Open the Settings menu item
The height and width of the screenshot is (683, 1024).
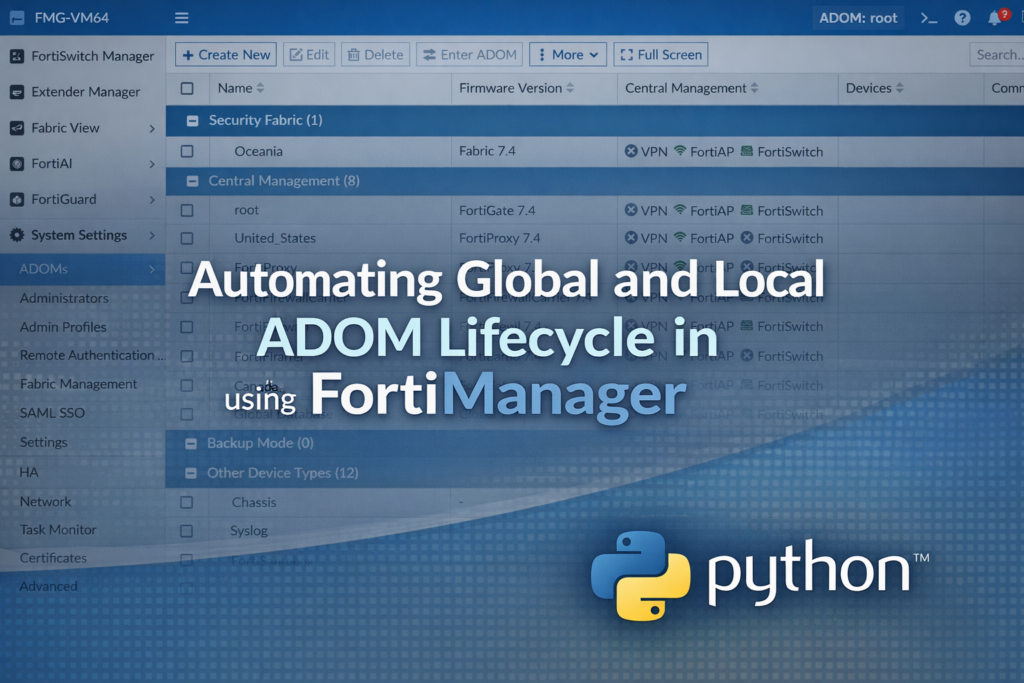44,442
